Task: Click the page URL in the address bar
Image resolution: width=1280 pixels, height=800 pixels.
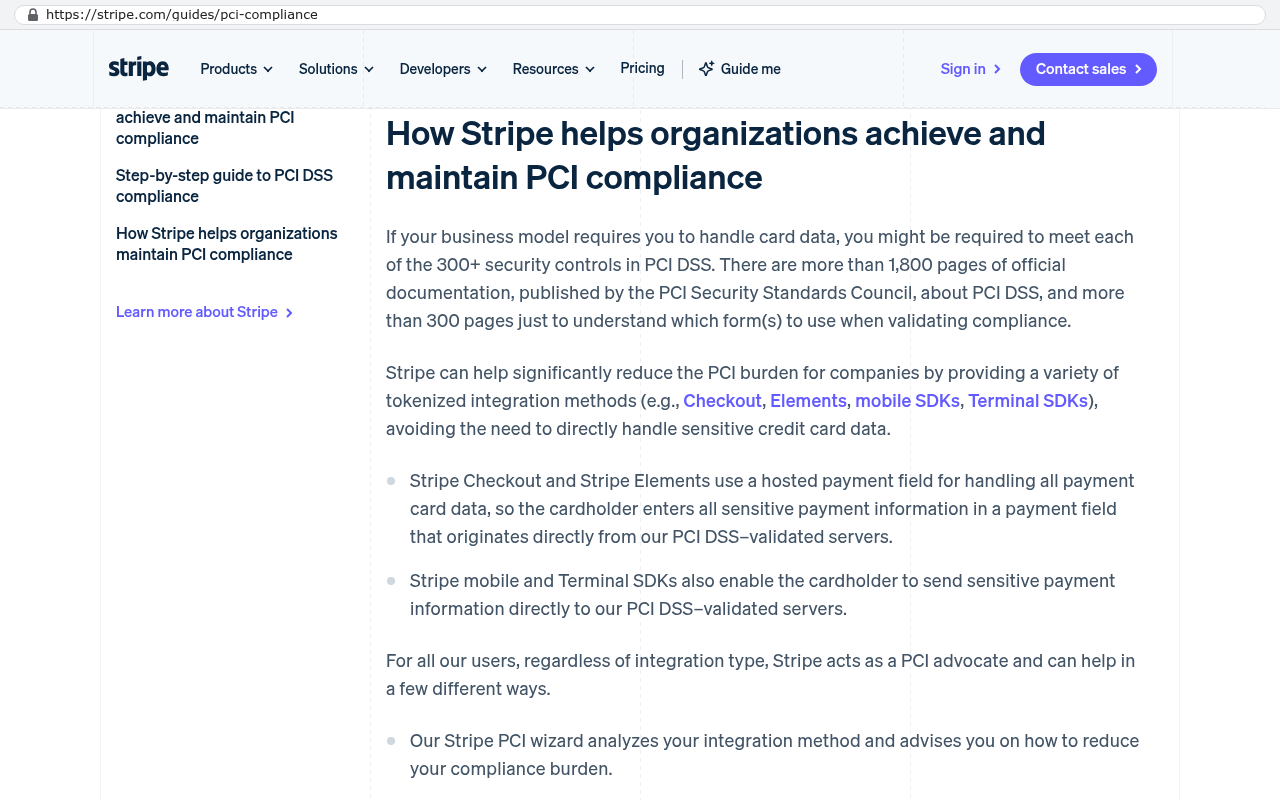Action: (182, 15)
